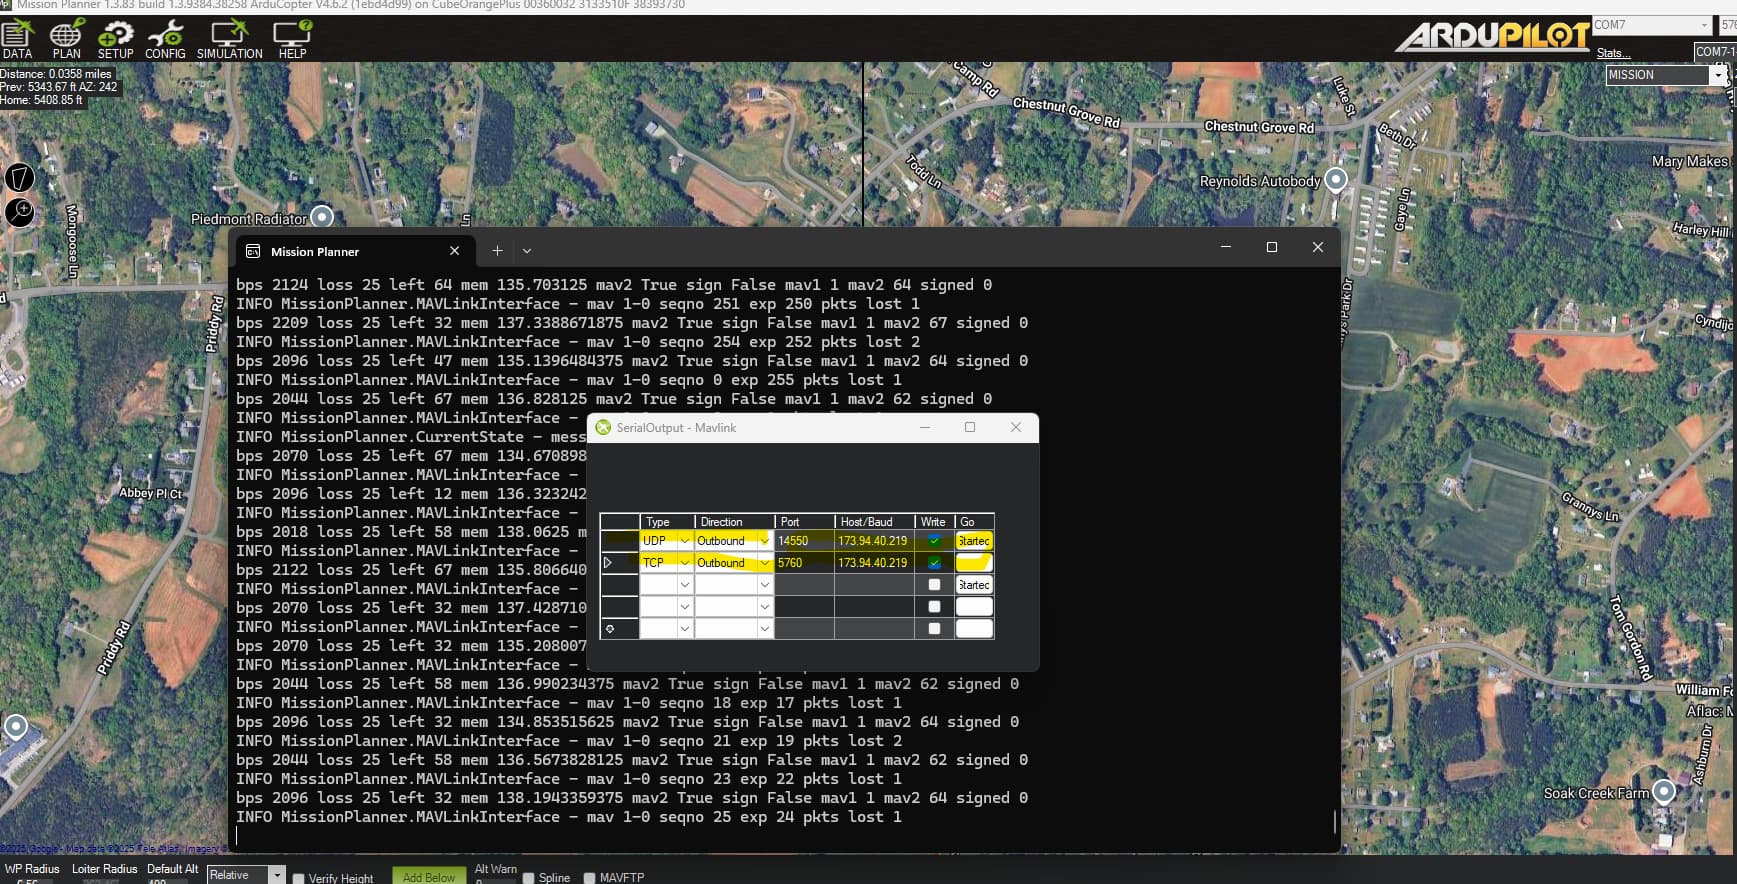The image size is (1737, 884).
Task: Open the TCP row Direction dropdown
Action: 764,563
